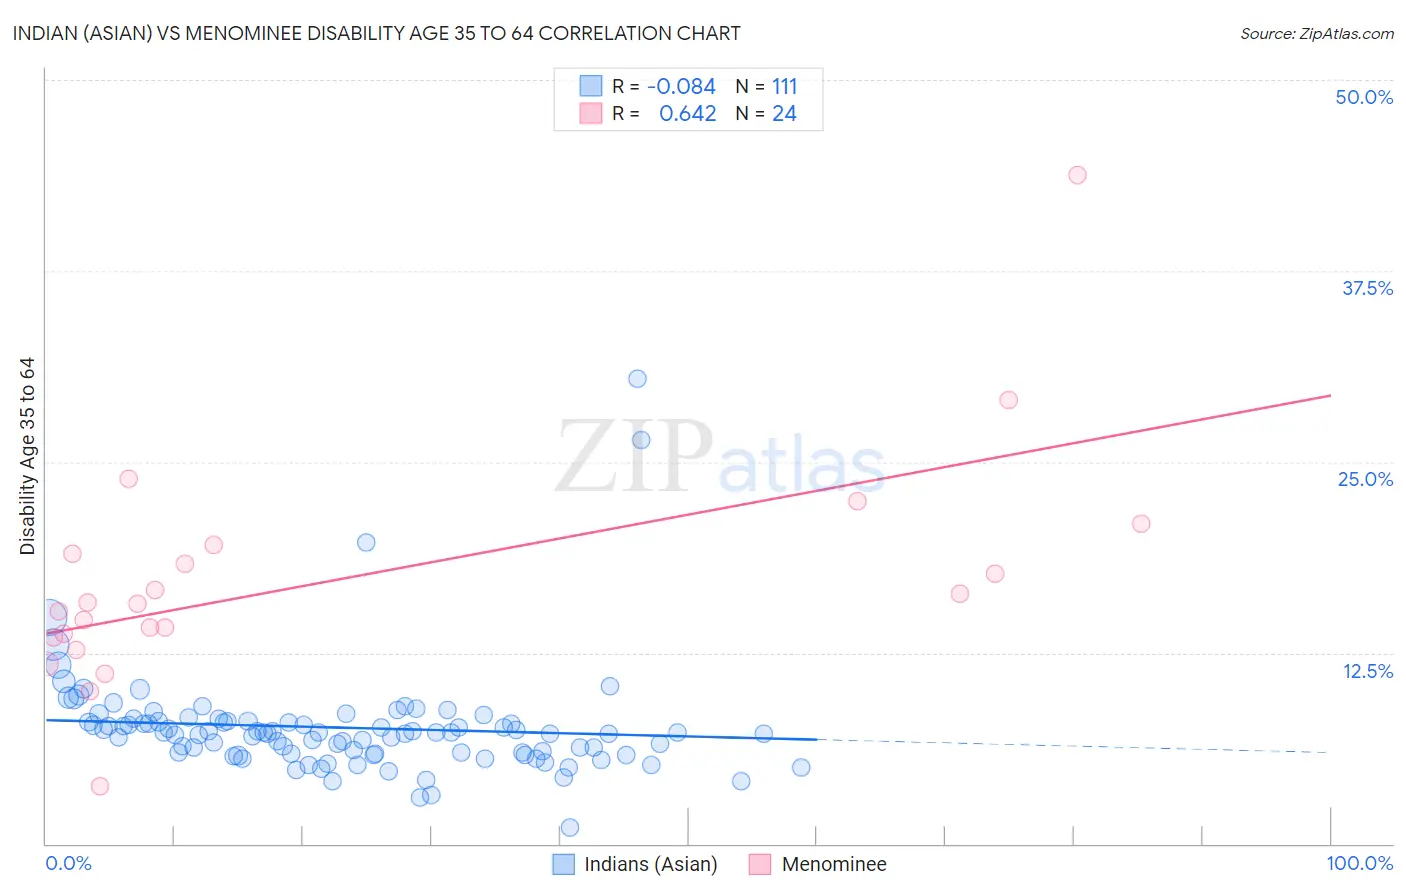Click the pink point near 24% on left
1406x892 pixels.
tap(128, 479)
